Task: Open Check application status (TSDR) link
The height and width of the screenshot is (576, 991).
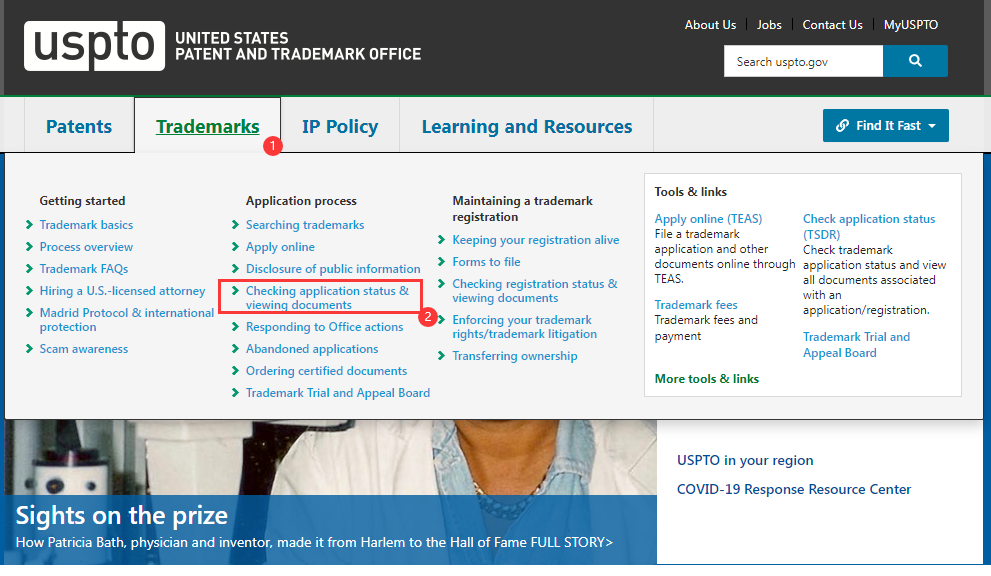Action: tap(869, 226)
